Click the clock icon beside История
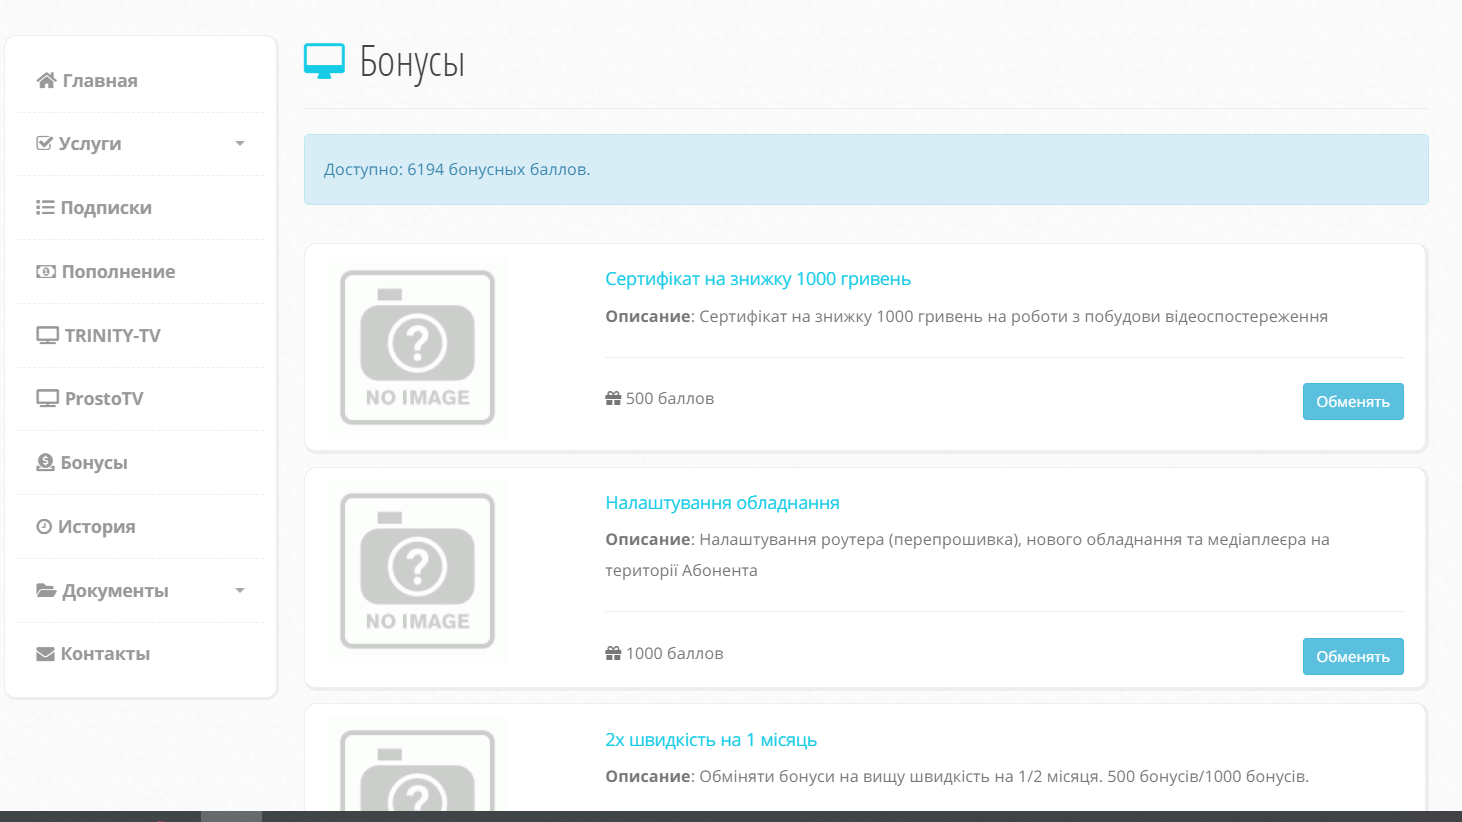Screen dimensions: 1462x822 point(44,527)
